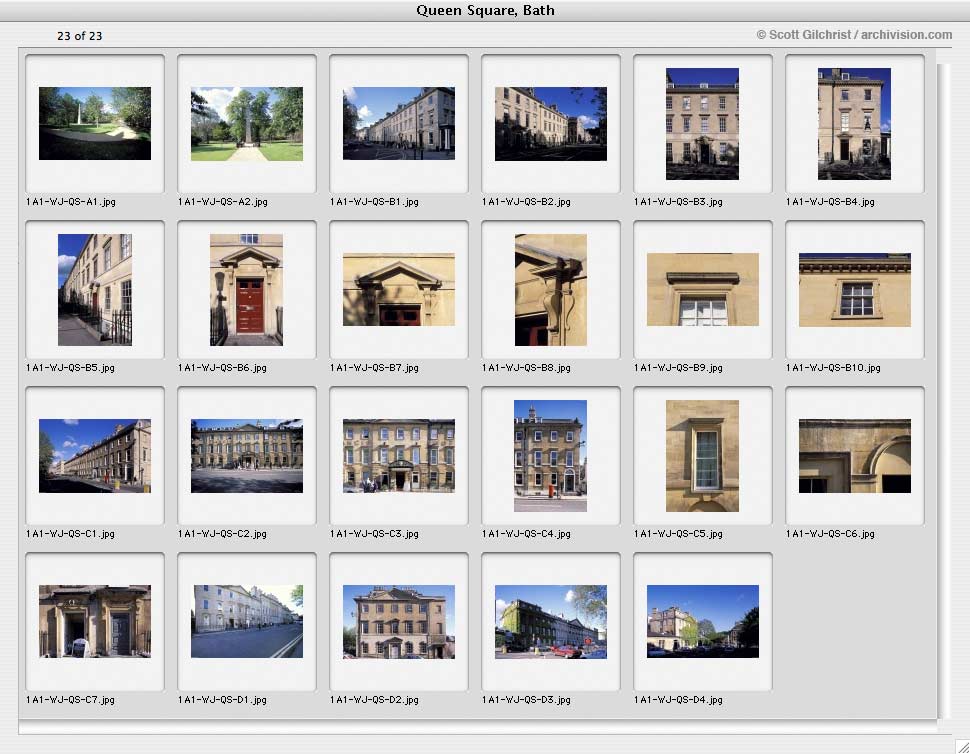Open the 1A1-WJ-QS-C1.jpg thumbnail
Screen dimensions: 970x754
click(x=95, y=456)
